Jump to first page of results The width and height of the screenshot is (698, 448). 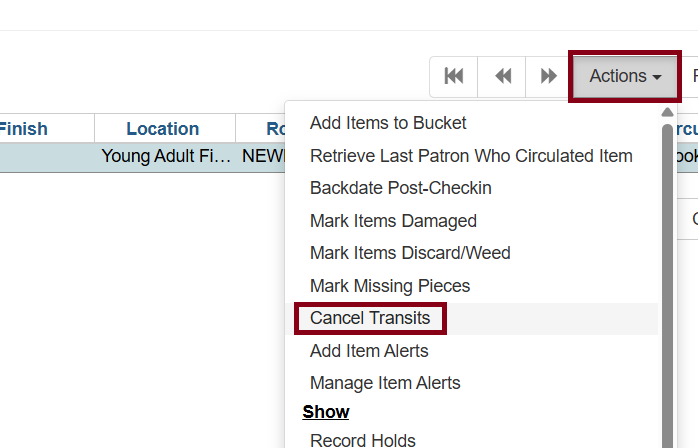pos(453,76)
